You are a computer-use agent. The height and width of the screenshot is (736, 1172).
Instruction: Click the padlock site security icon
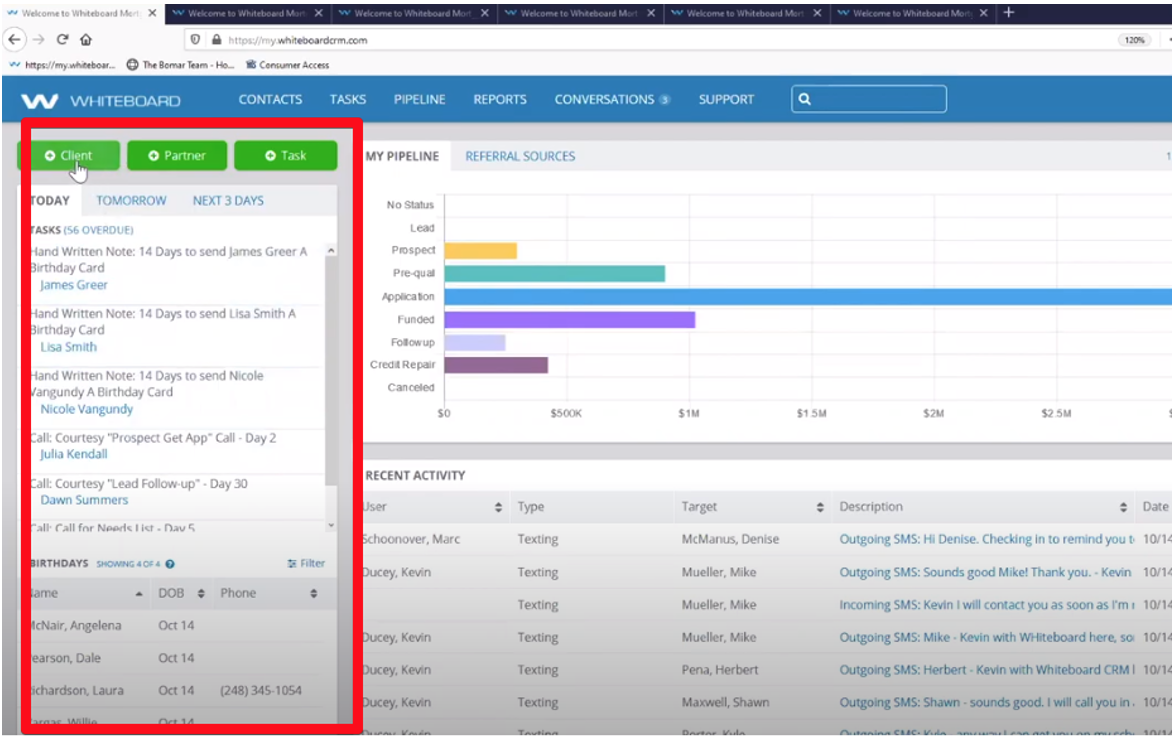coord(217,40)
